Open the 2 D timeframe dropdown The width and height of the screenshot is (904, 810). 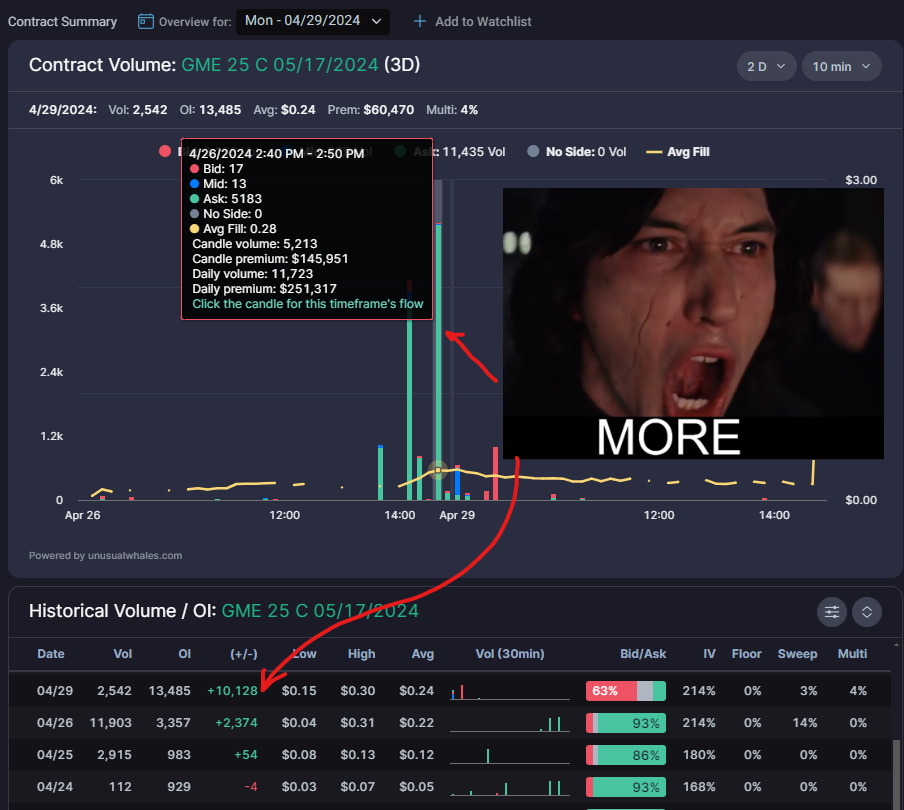pos(766,64)
